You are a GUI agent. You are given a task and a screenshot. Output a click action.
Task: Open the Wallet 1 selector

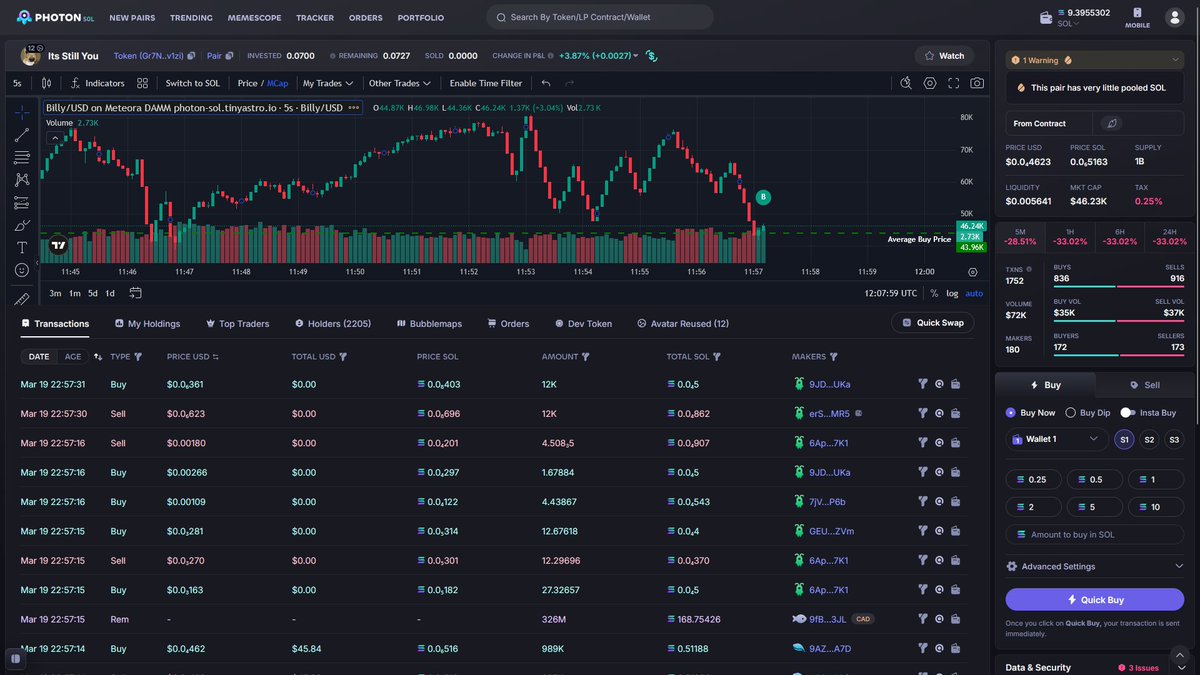(1056, 439)
